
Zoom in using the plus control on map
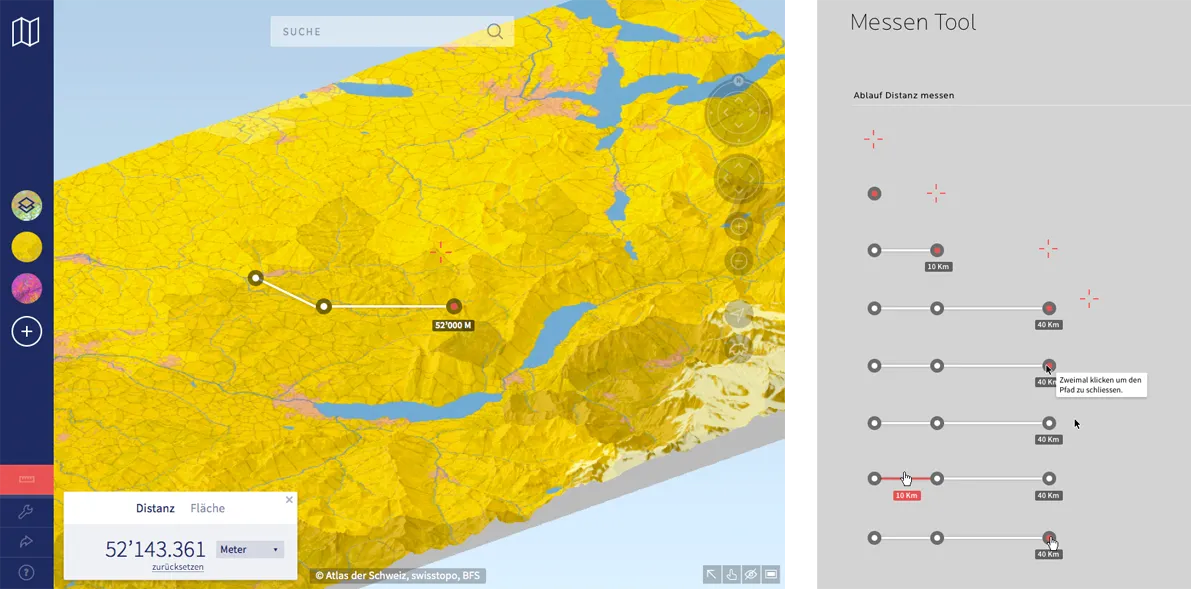(x=738, y=226)
